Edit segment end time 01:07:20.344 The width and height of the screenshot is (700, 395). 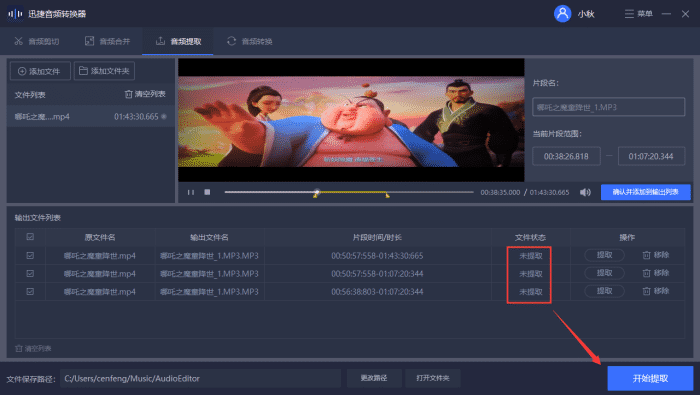(651, 156)
